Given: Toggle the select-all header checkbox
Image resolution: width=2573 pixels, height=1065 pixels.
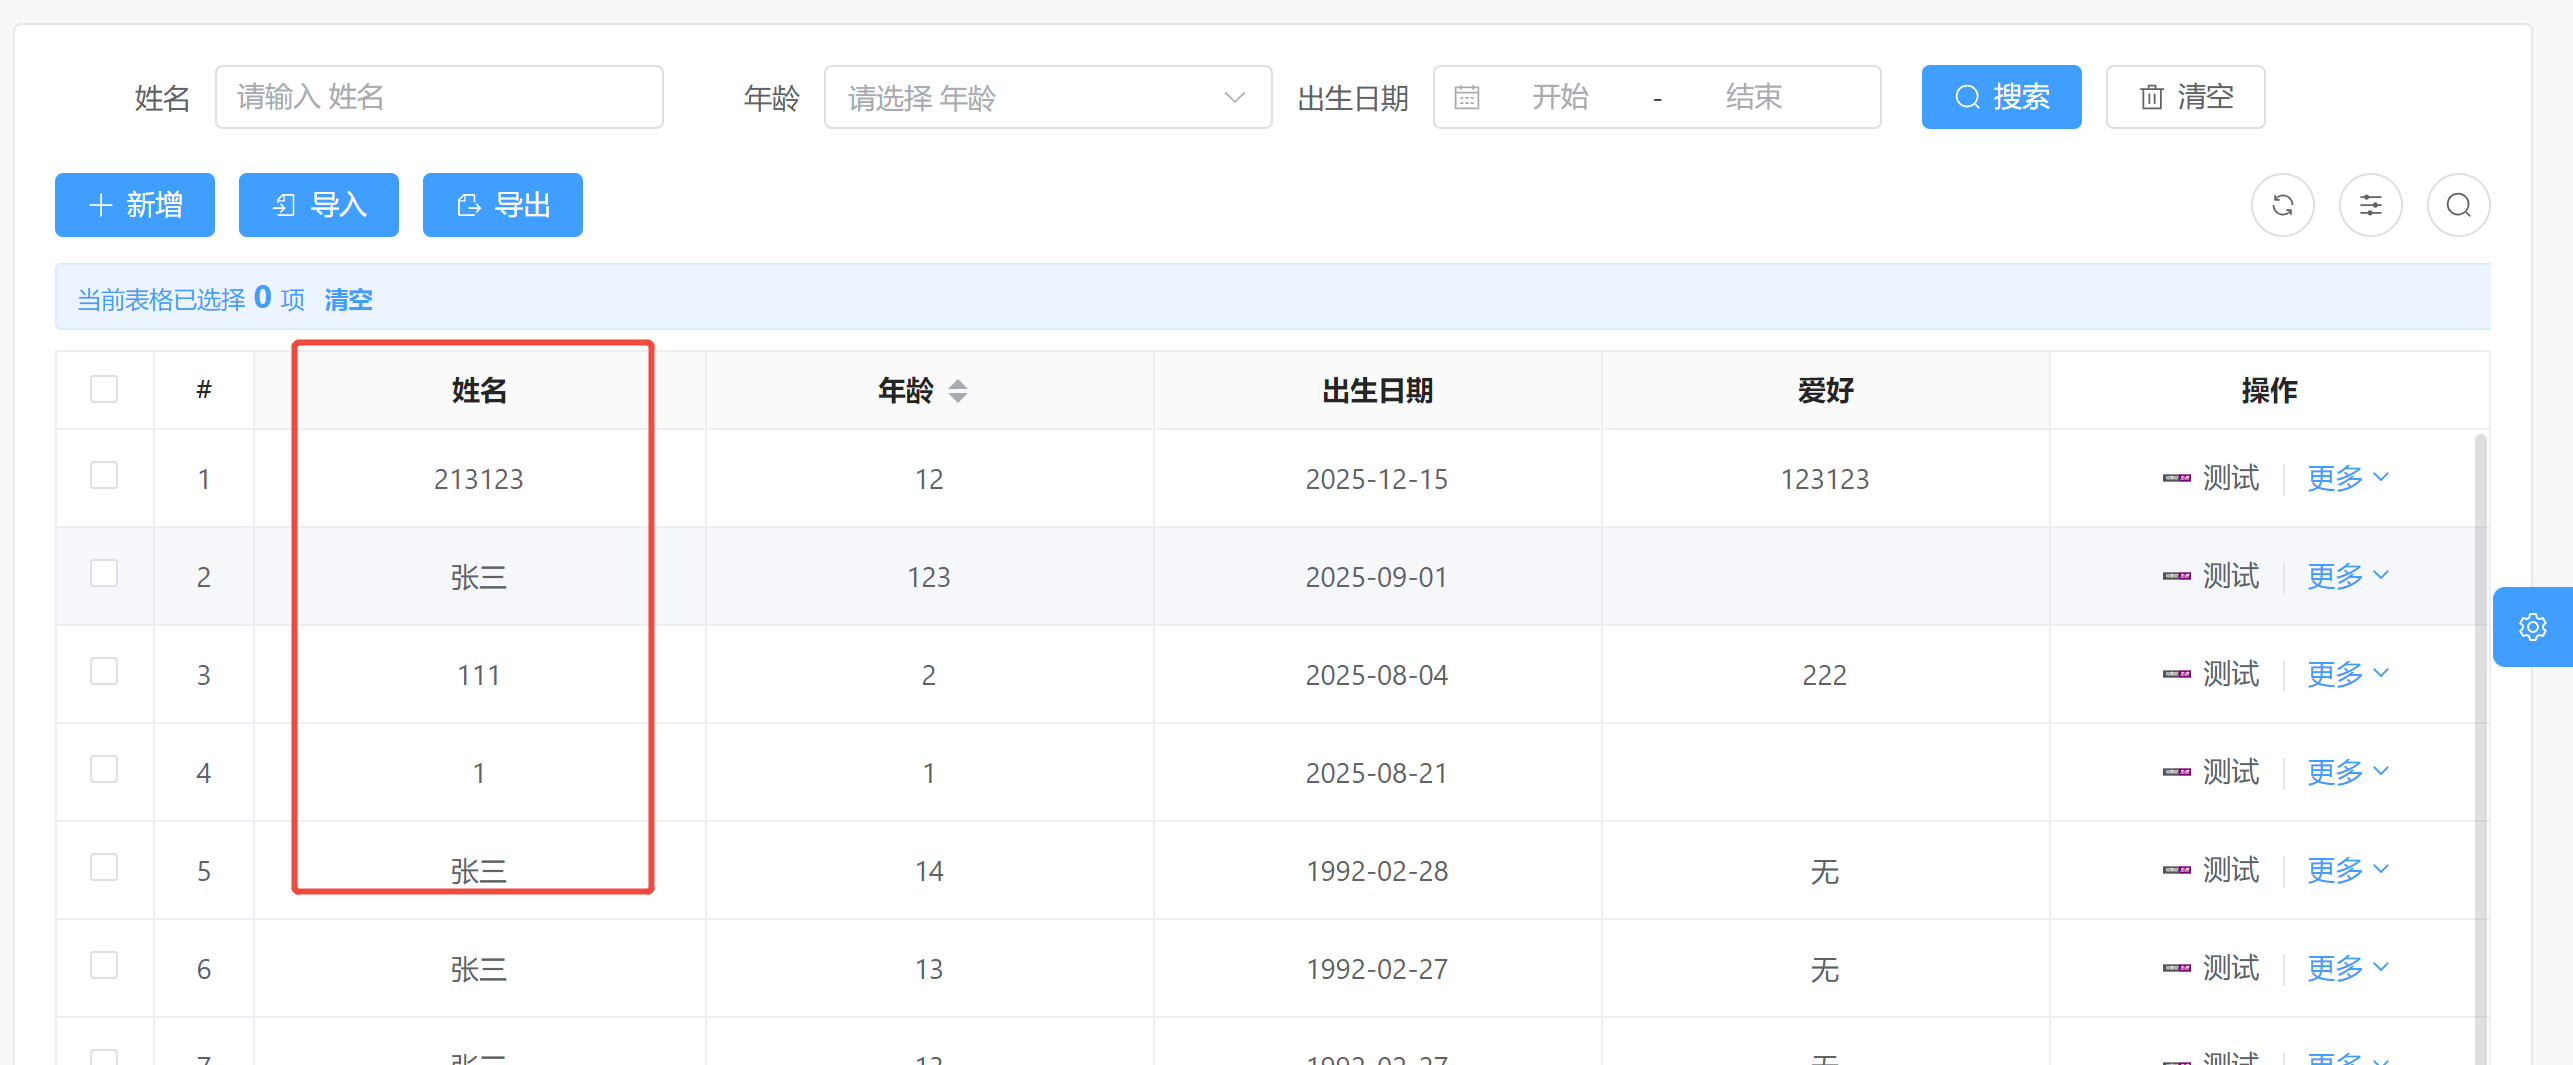Looking at the screenshot, I should (x=104, y=389).
